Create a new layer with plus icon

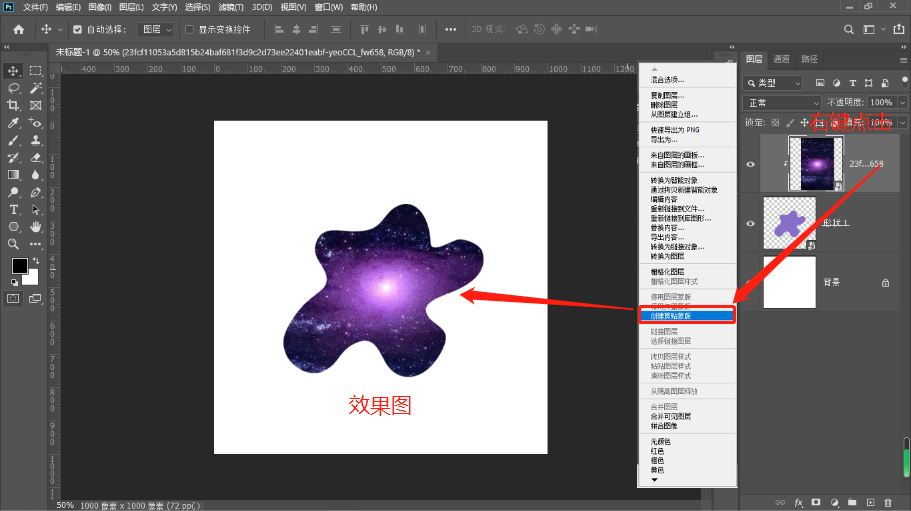point(870,502)
